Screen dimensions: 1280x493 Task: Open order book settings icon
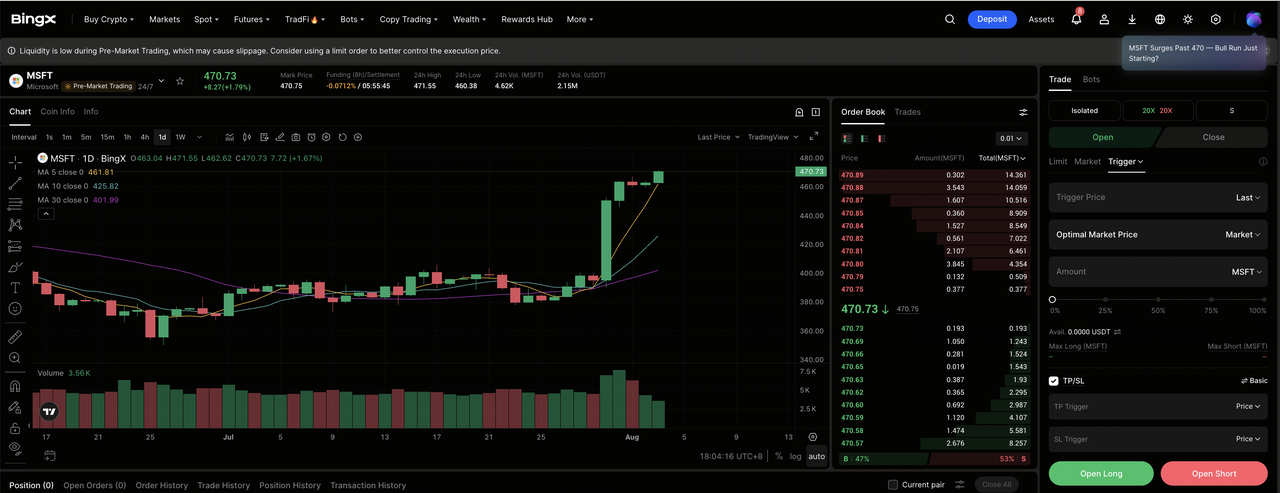click(x=1023, y=113)
